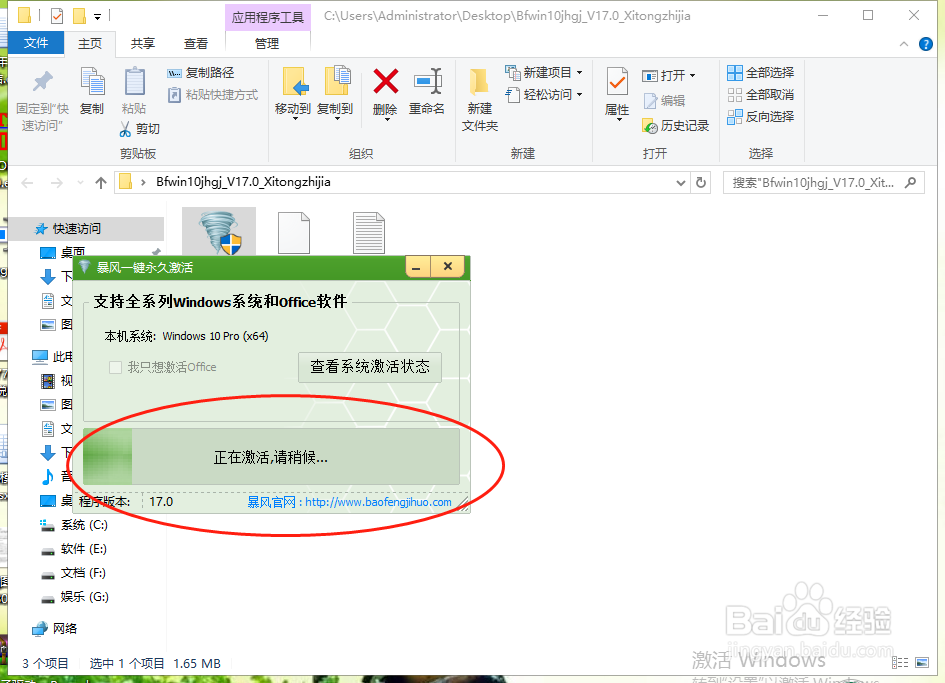The height and width of the screenshot is (683, 945).
Task: Click the Rename (重命名) icon
Action: (x=428, y=95)
